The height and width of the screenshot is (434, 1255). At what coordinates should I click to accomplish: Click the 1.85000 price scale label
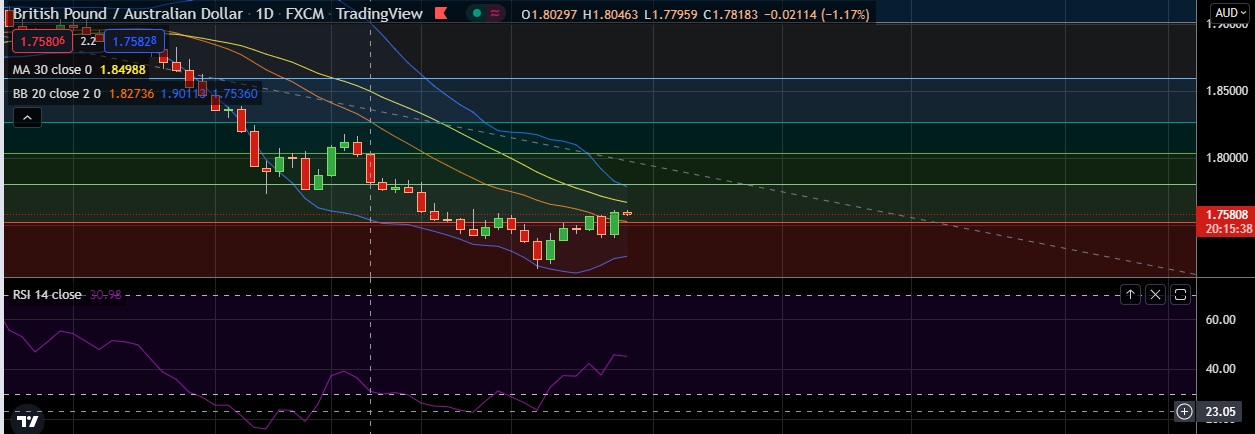[1227, 91]
